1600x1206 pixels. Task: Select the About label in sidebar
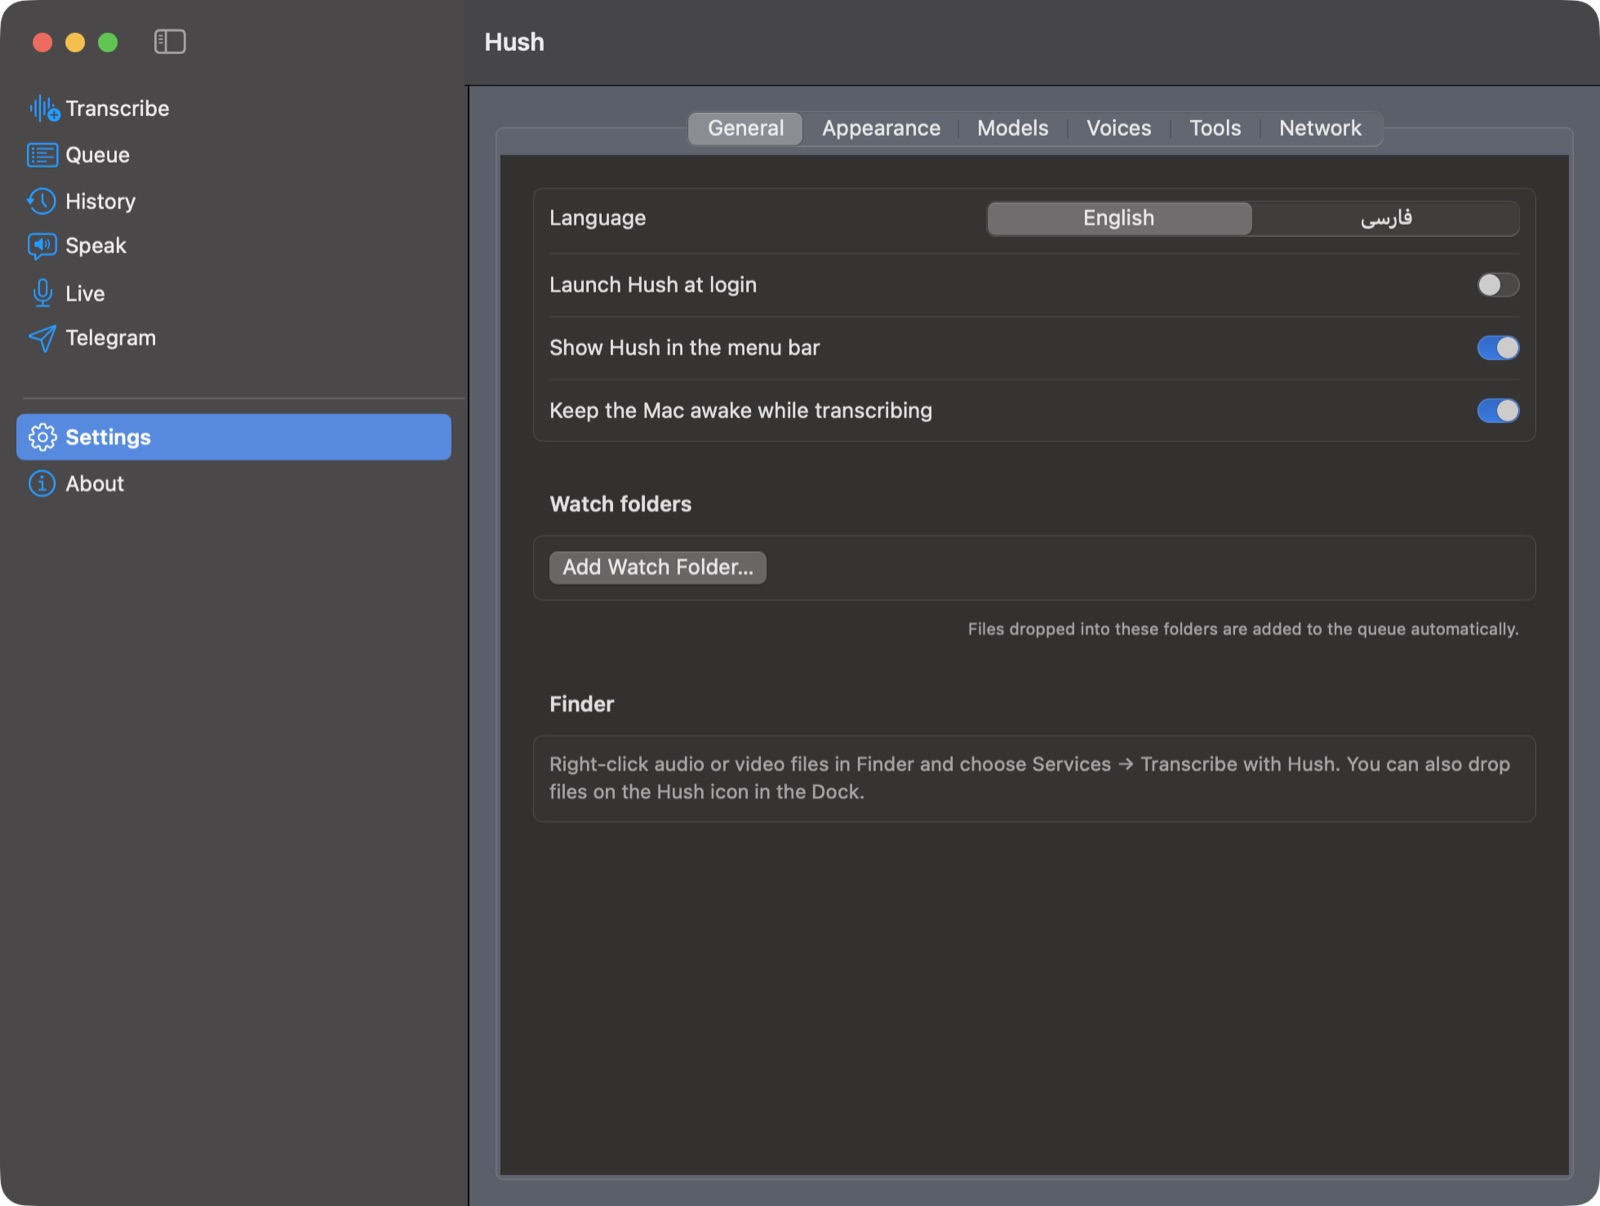(x=95, y=484)
